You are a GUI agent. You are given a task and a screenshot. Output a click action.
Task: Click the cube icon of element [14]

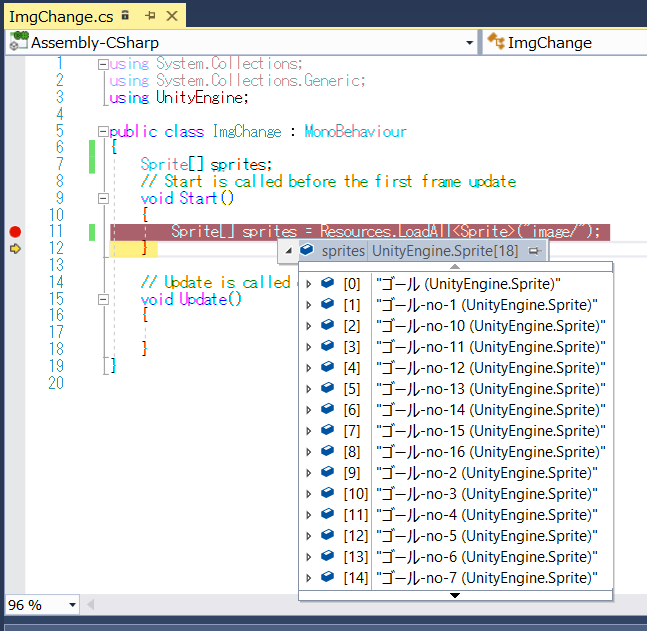(328, 576)
